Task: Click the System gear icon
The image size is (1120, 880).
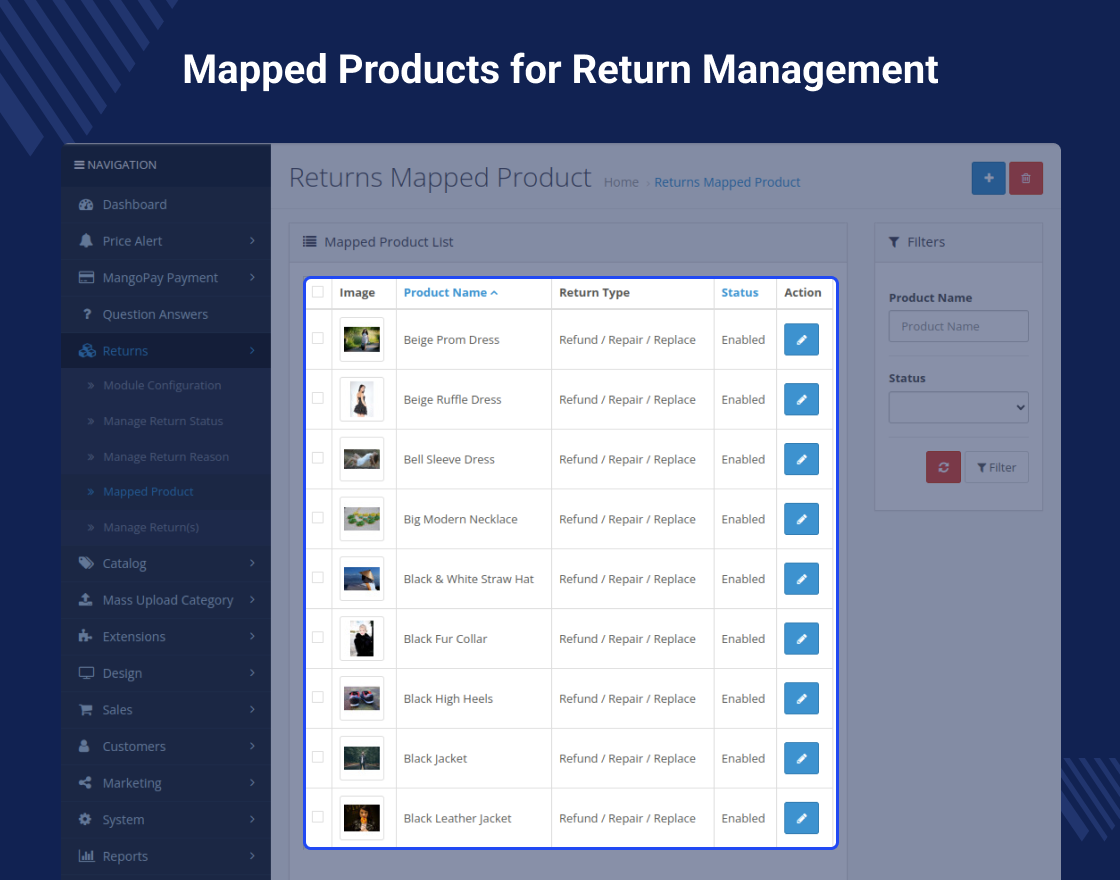Action: click(x=85, y=819)
